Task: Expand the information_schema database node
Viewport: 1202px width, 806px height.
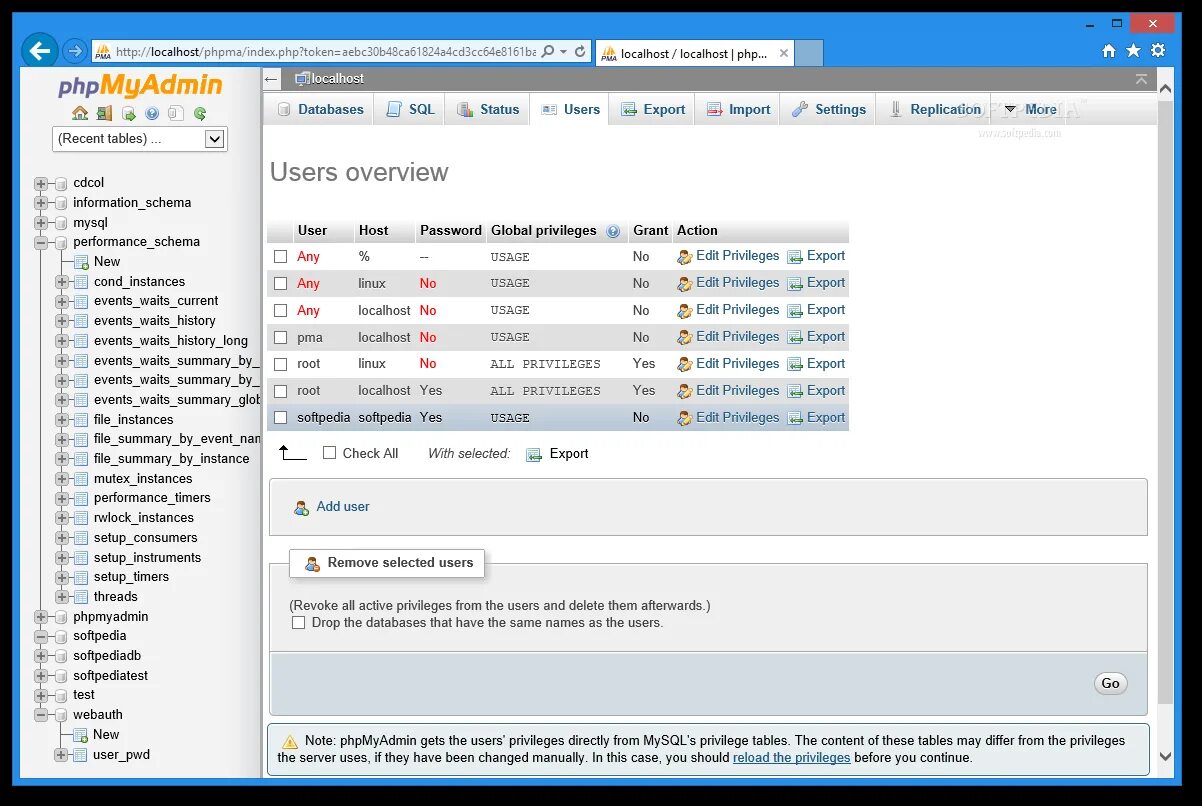Action: (x=41, y=203)
